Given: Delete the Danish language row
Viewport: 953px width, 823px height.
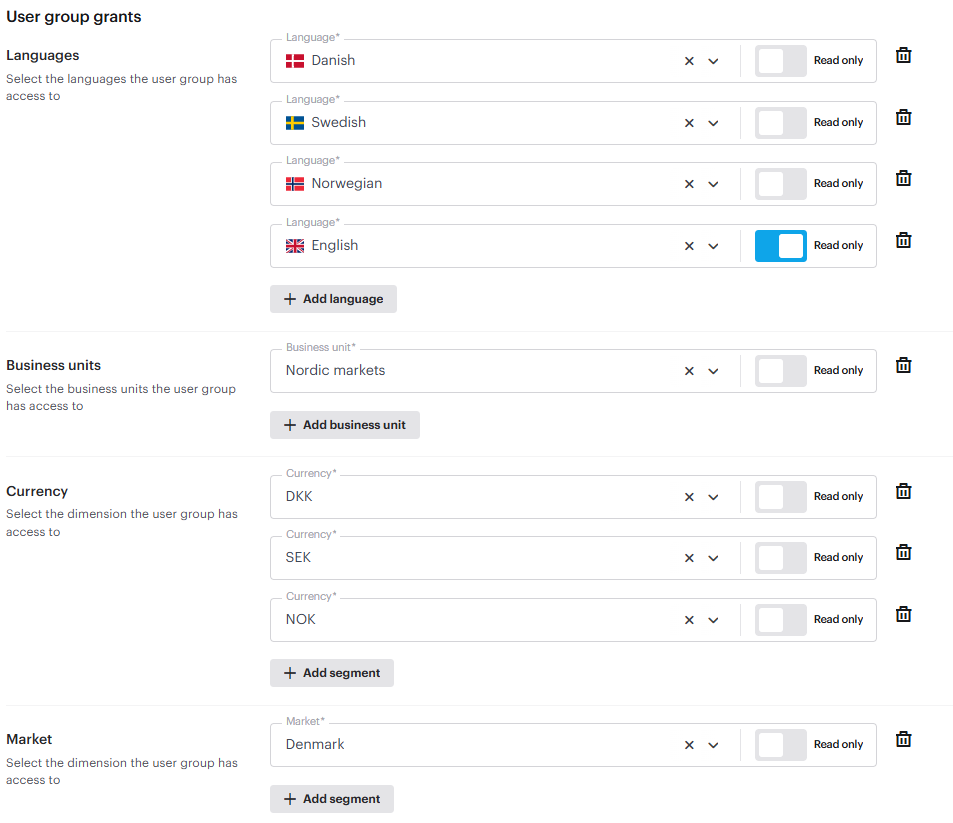Looking at the screenshot, I should [903, 56].
